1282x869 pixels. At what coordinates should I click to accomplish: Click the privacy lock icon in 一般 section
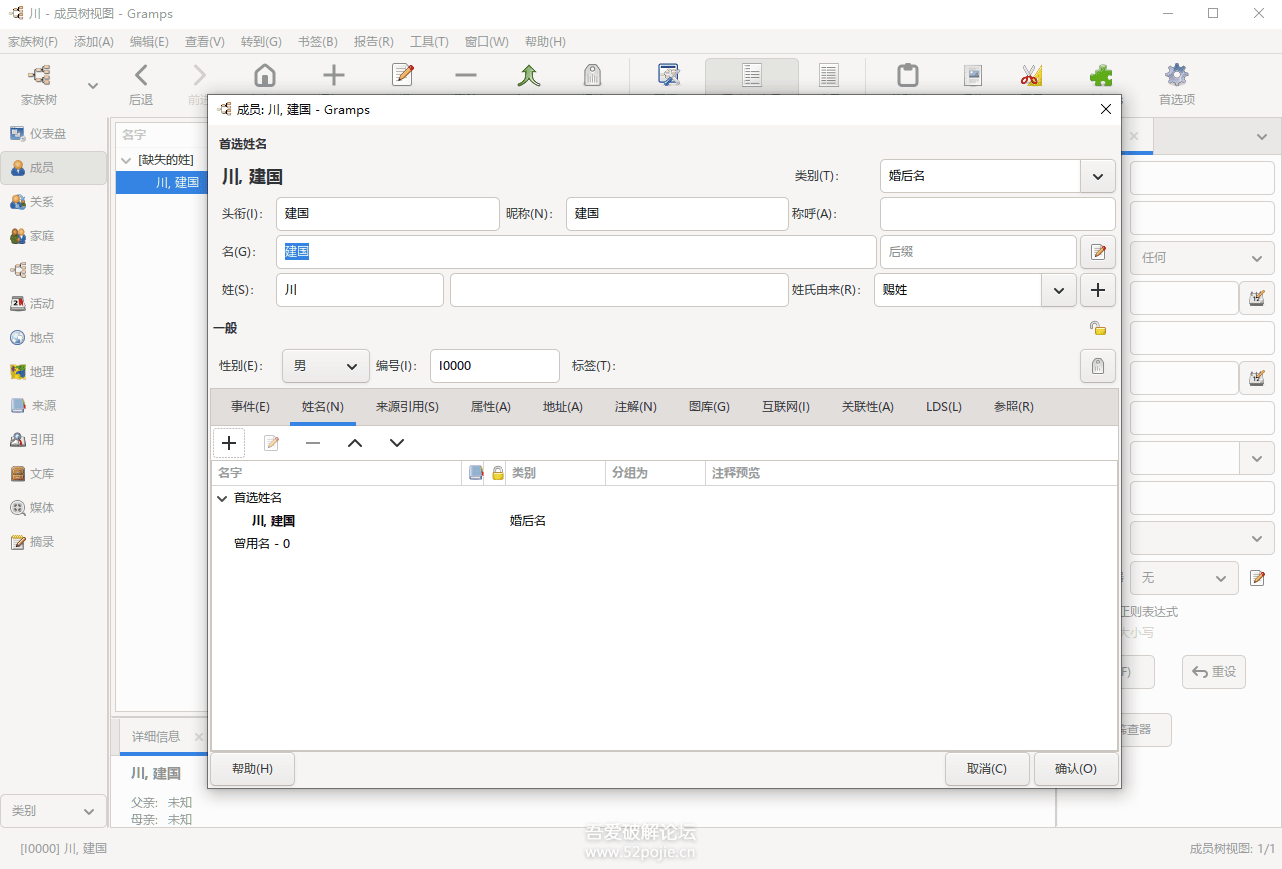coord(1097,328)
